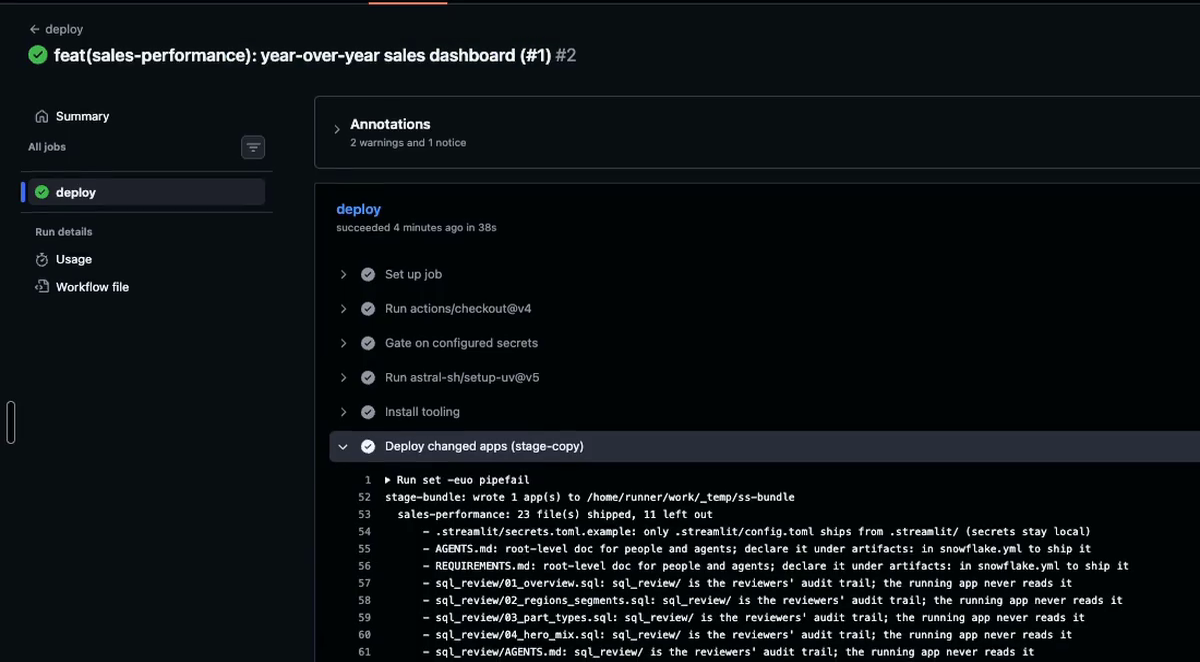Image resolution: width=1200 pixels, height=662 pixels.
Task: Open the jobs filter button
Action: pyautogui.click(x=253, y=147)
